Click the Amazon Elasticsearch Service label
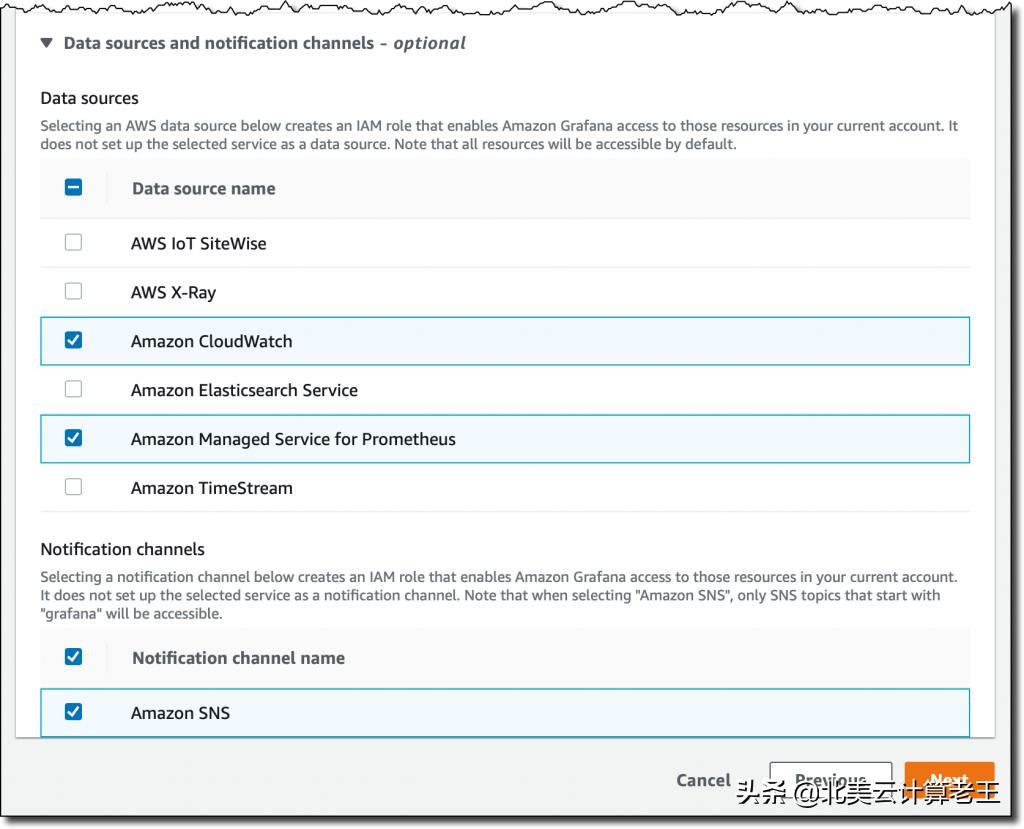 click(x=244, y=390)
